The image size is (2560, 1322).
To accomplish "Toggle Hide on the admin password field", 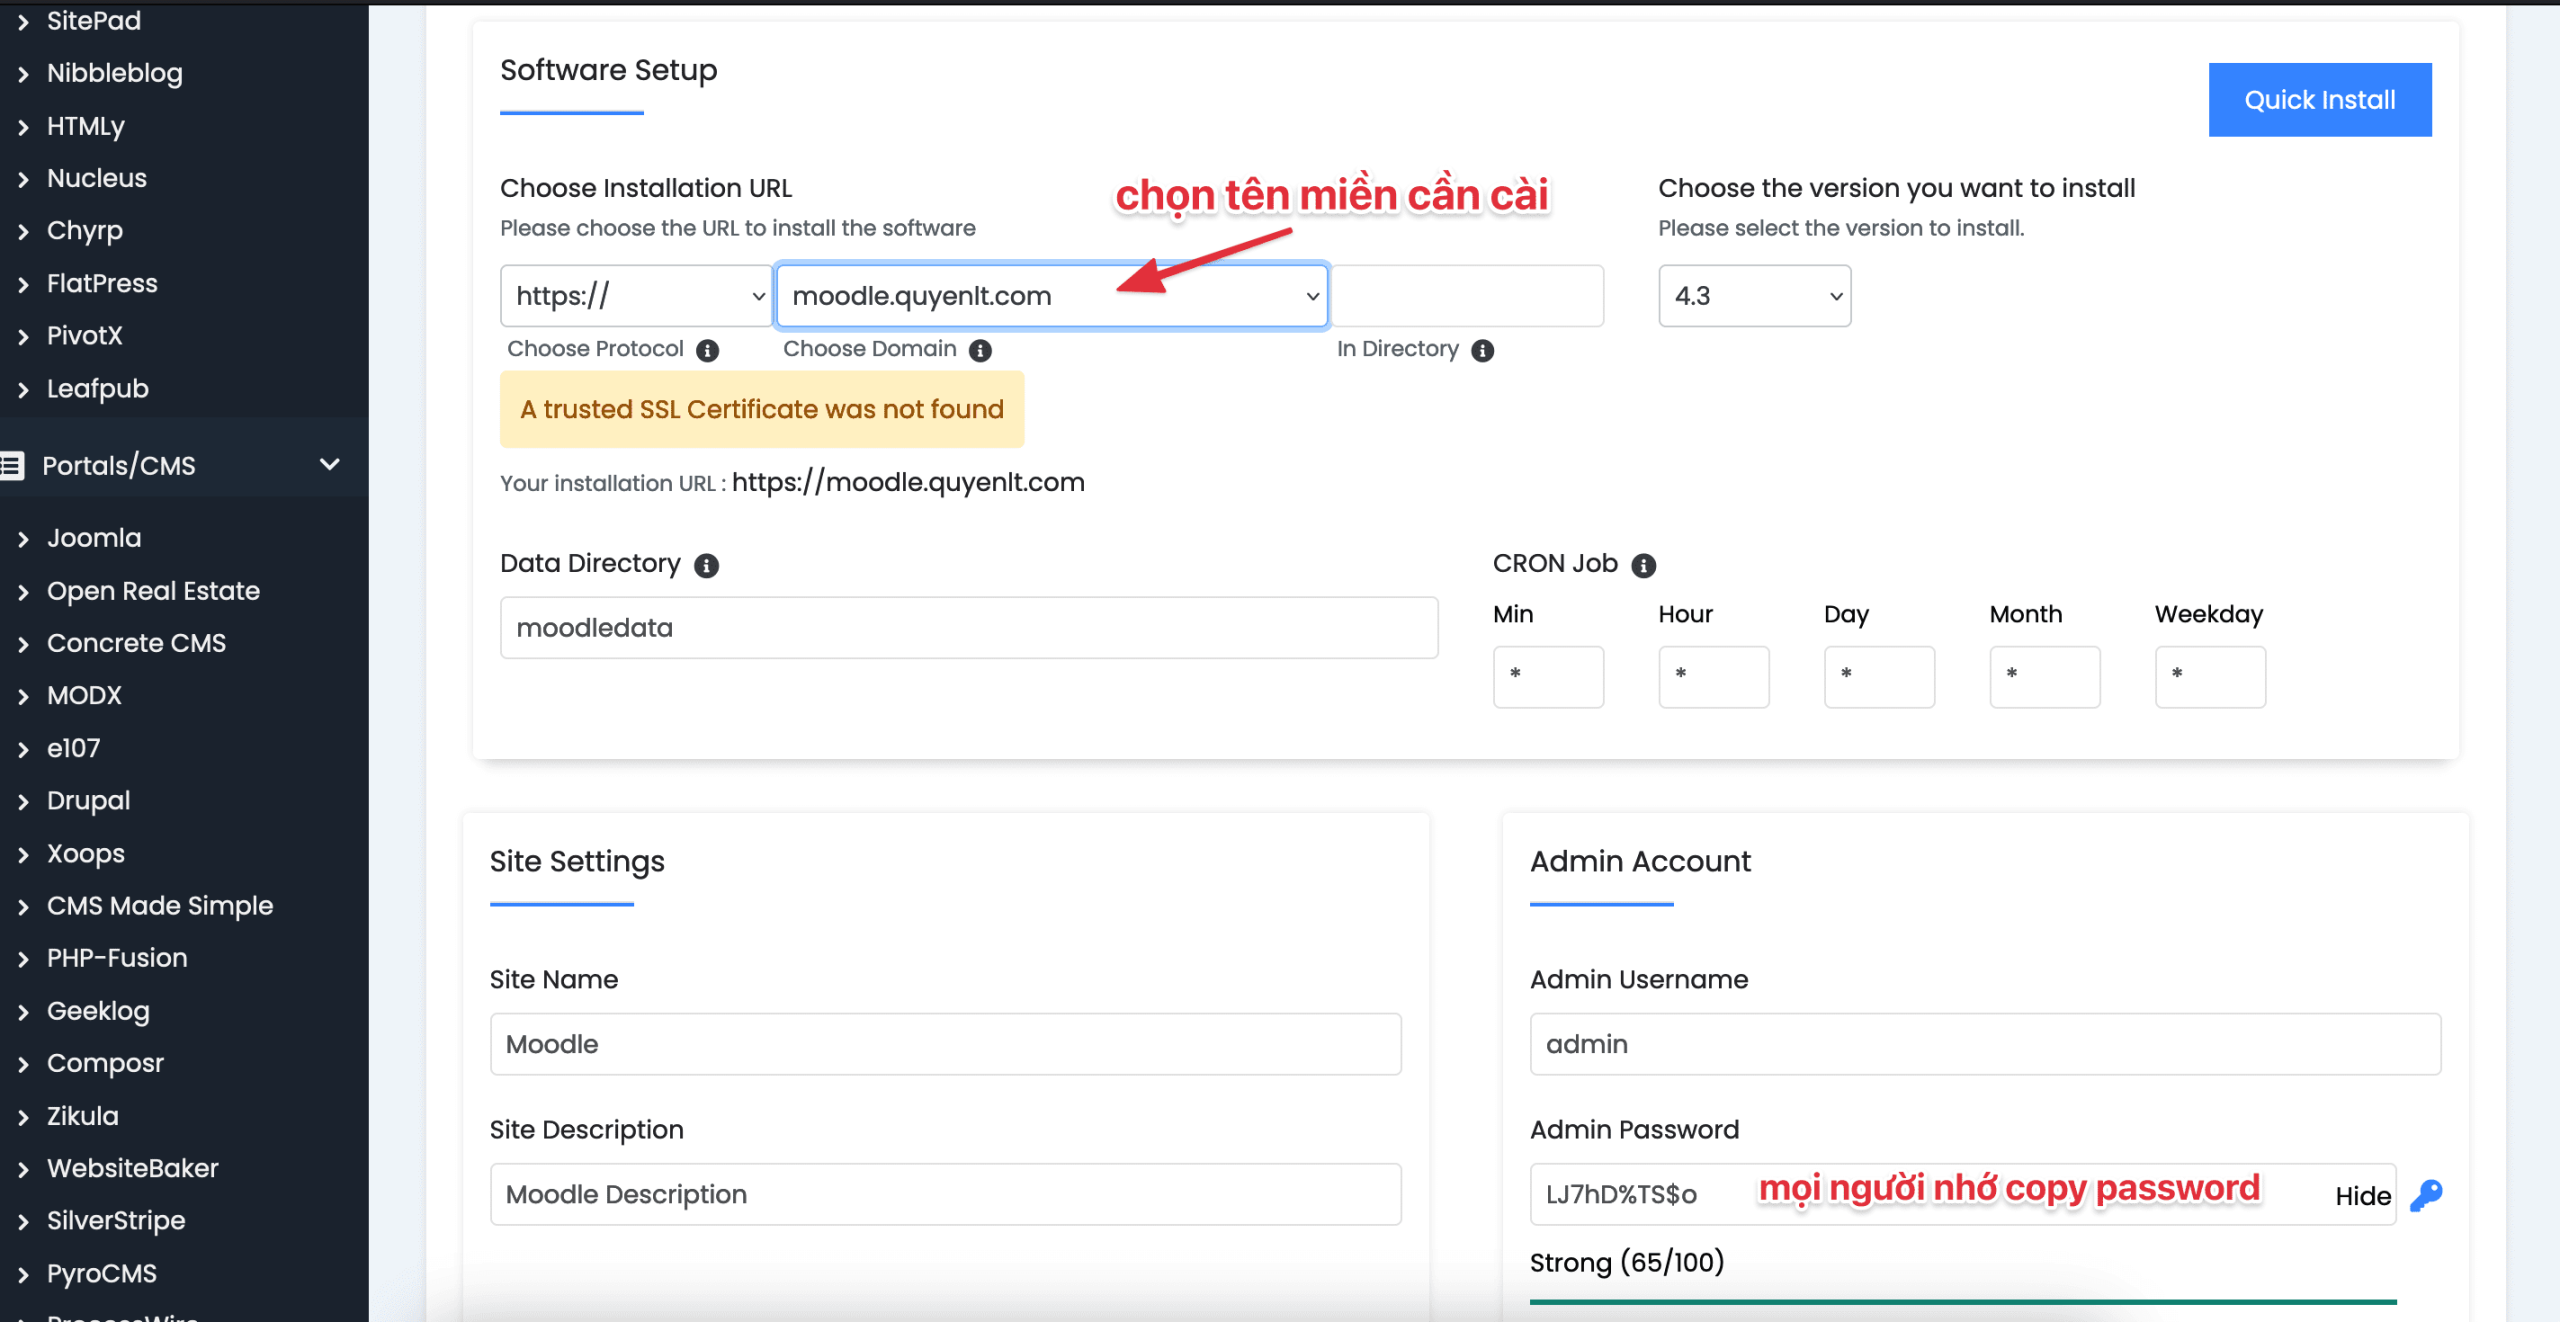I will (x=2362, y=1196).
